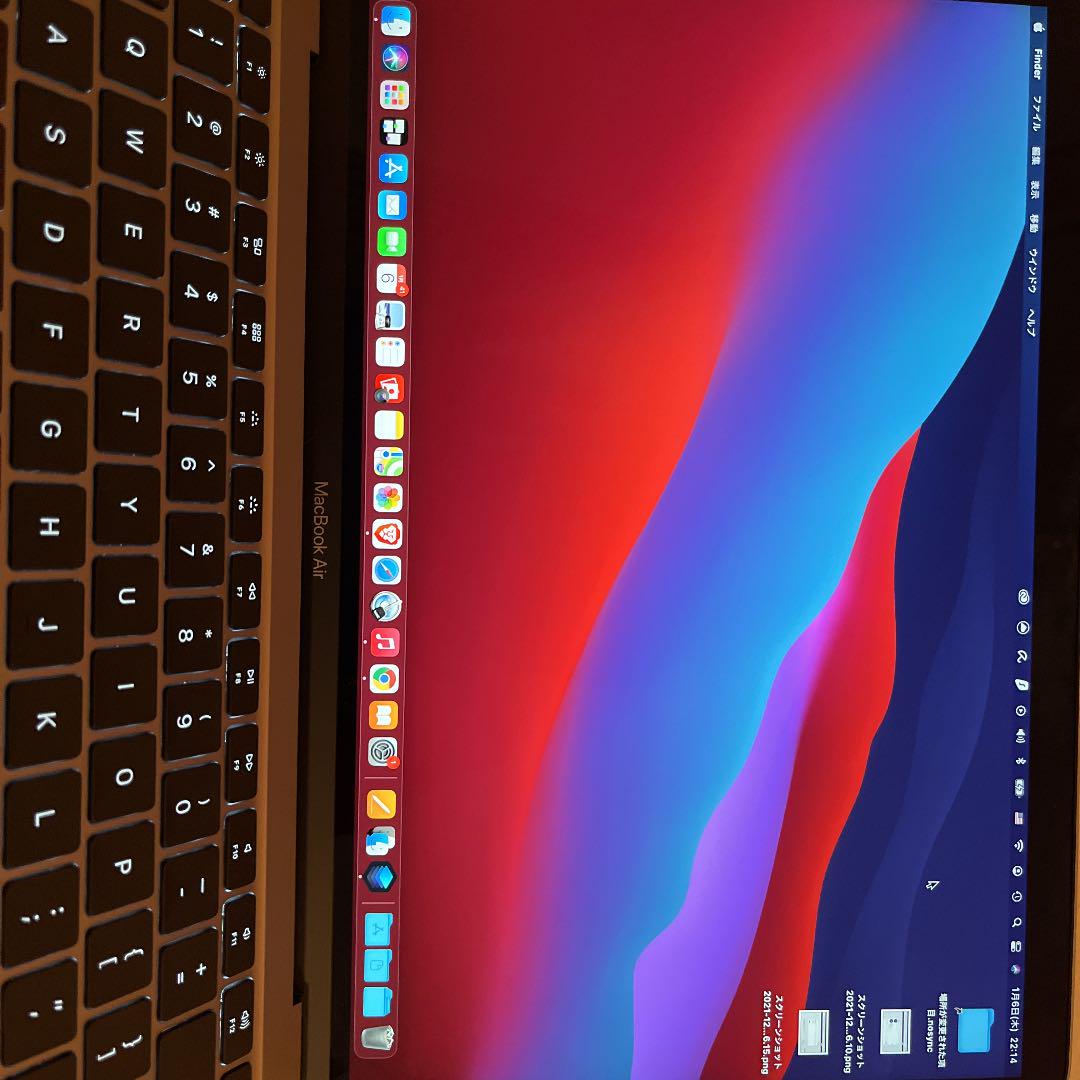Screen dimensions: 1080x1080
Task: Open the Notes app in Dock
Action: [389, 425]
